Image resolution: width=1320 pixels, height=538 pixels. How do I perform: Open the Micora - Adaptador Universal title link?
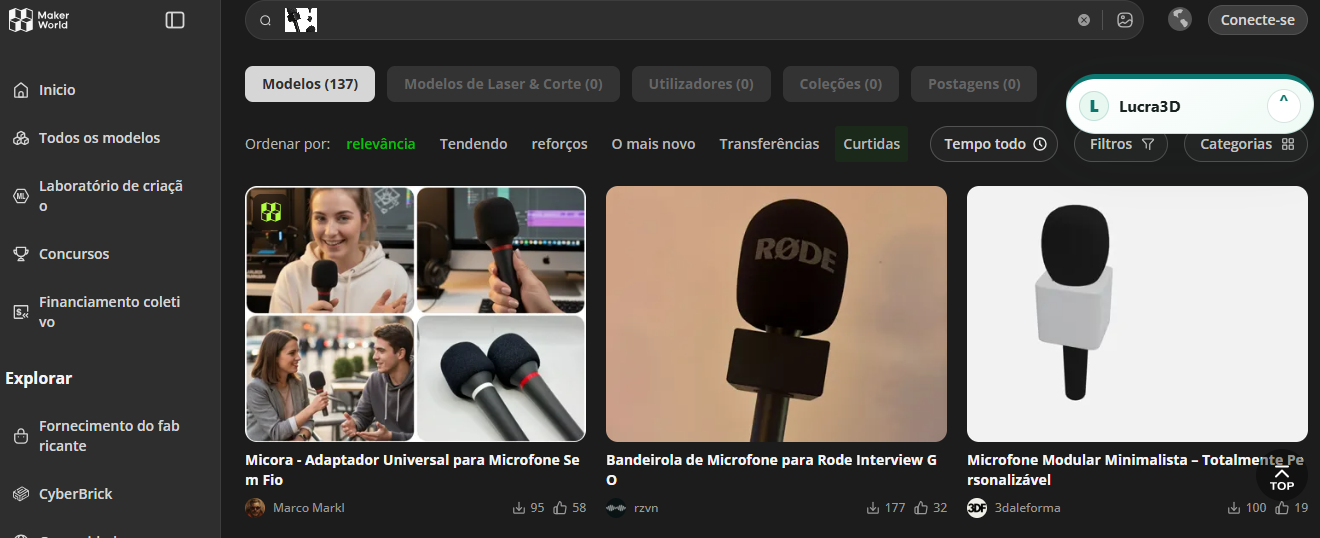point(412,470)
